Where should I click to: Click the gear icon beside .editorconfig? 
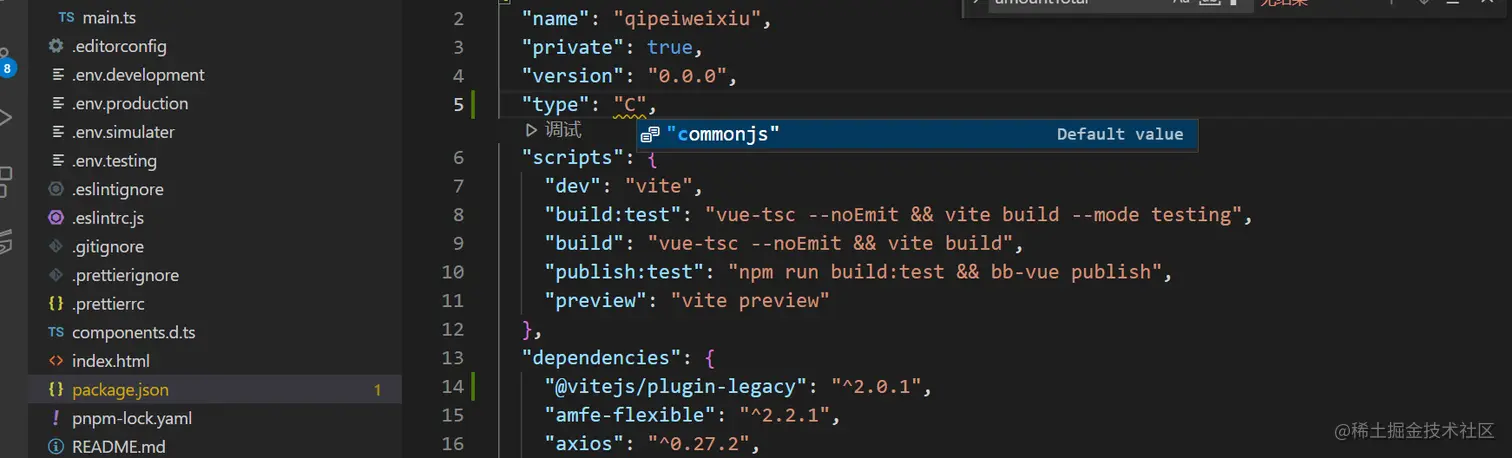pos(56,46)
